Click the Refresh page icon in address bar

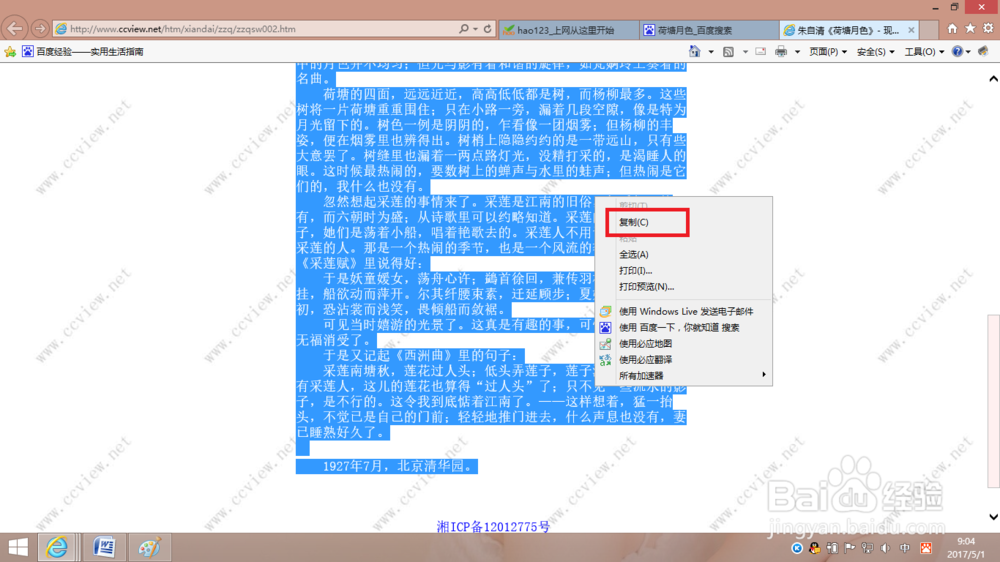[487, 29]
